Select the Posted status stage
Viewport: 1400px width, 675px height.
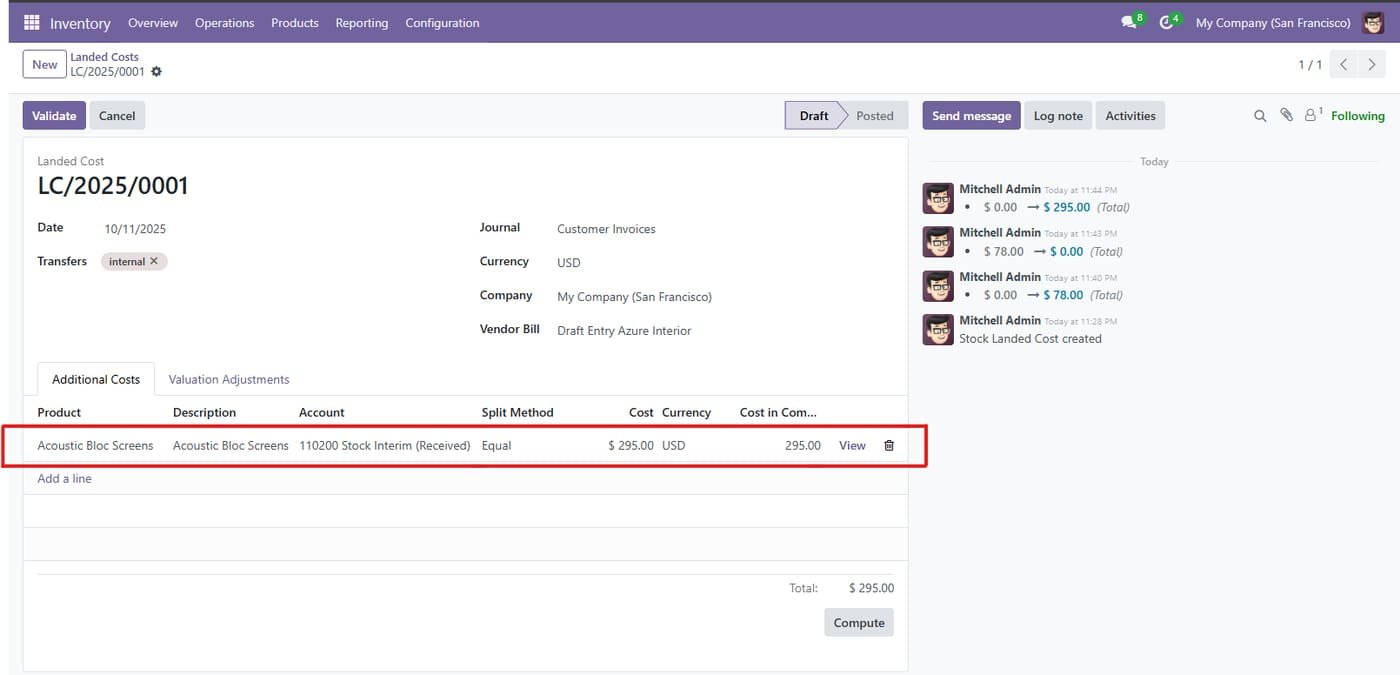click(x=874, y=116)
